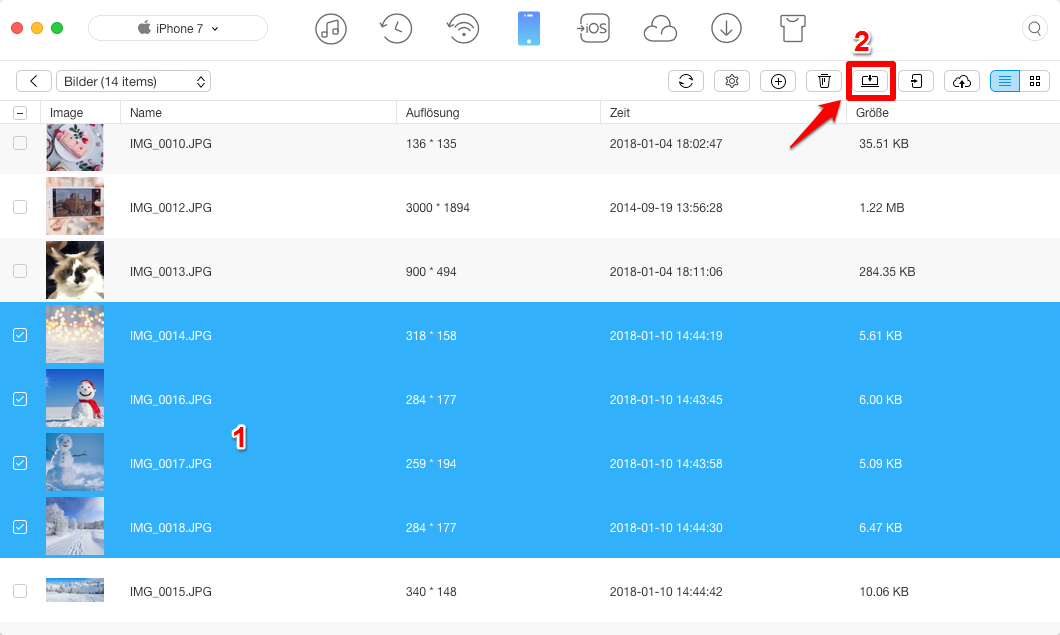Click the size value 284.35 KB
This screenshot has height=635, width=1060.
(887, 272)
